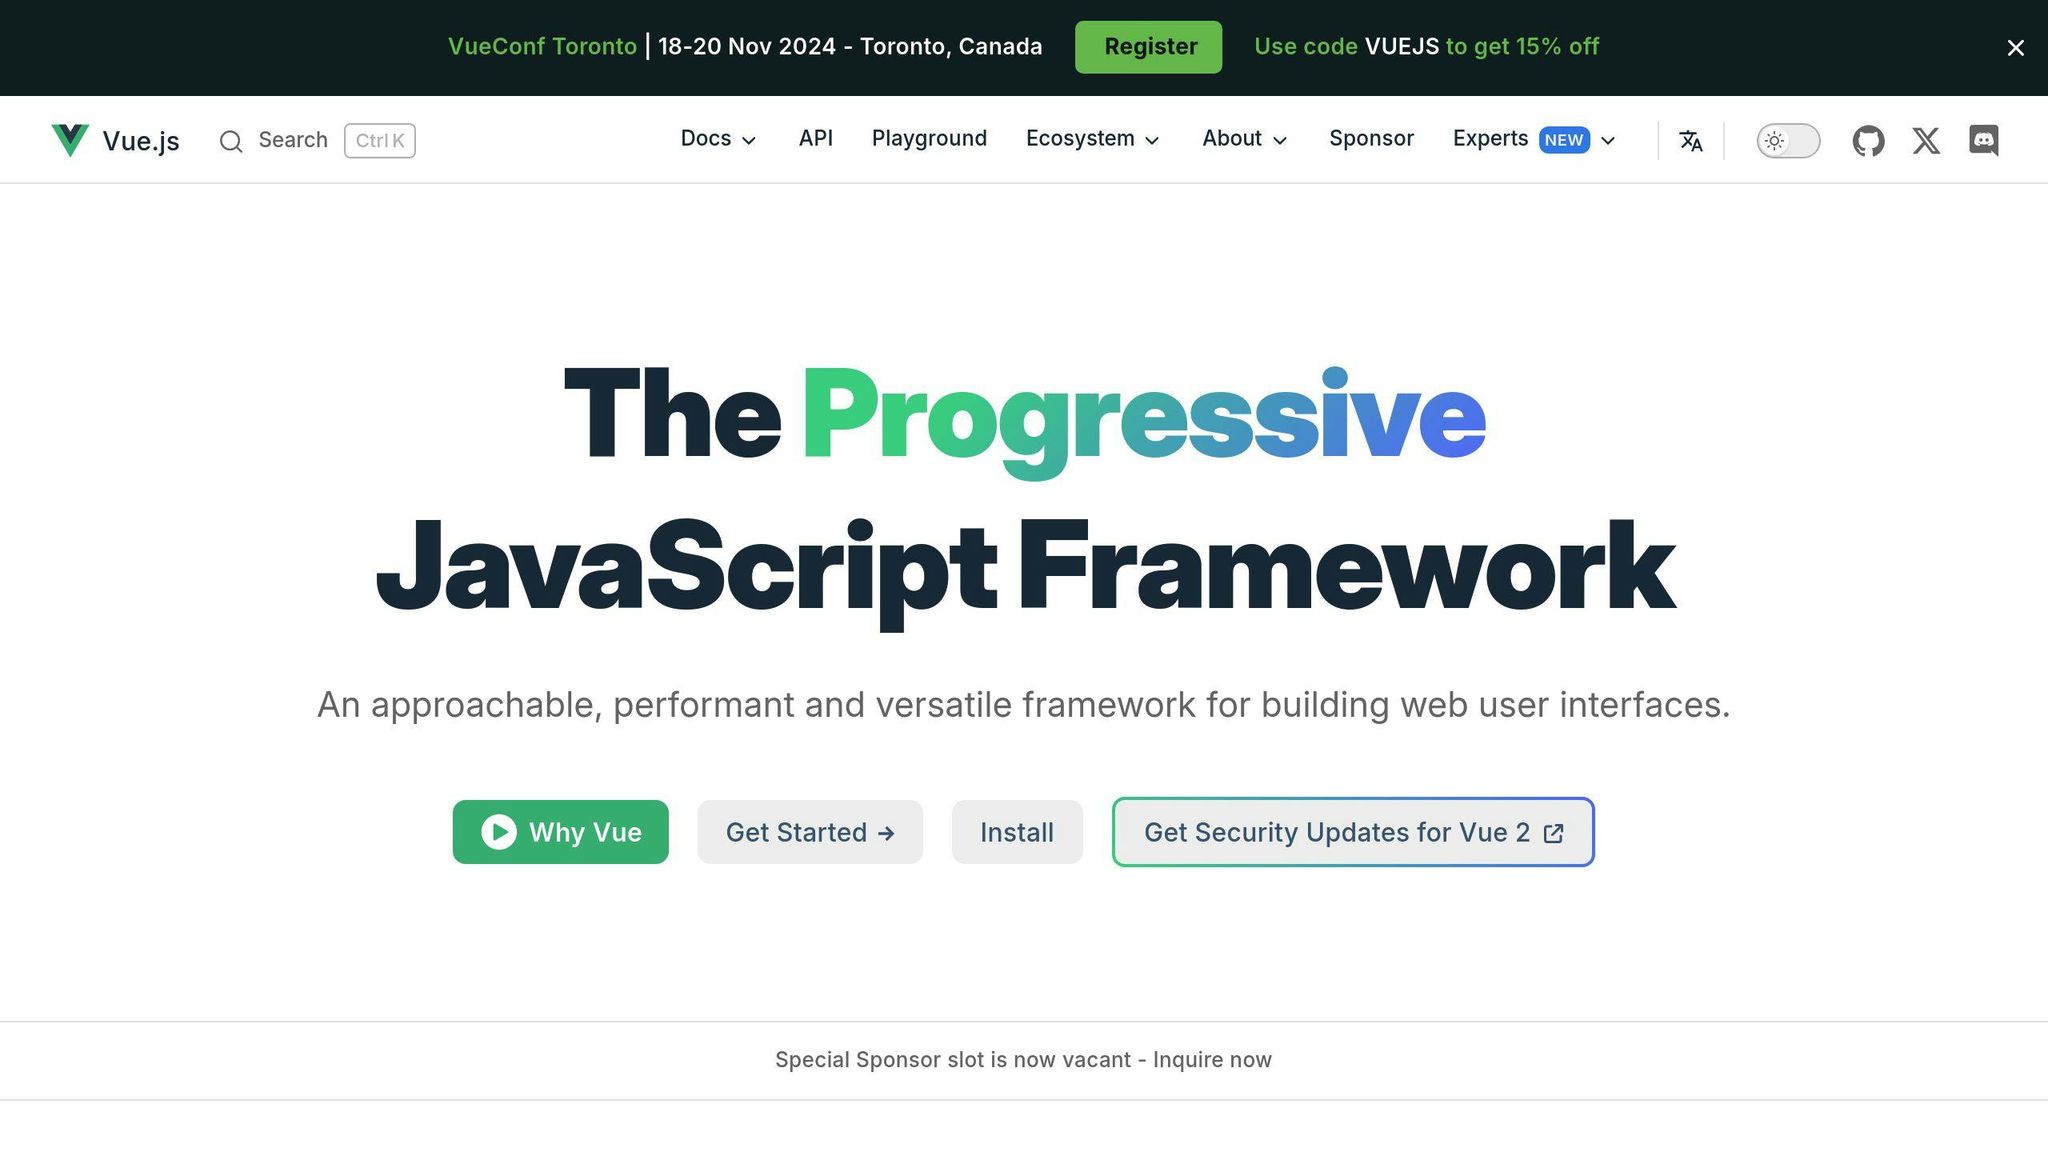Click Inquire now for sponsor slot

point(1212,1059)
